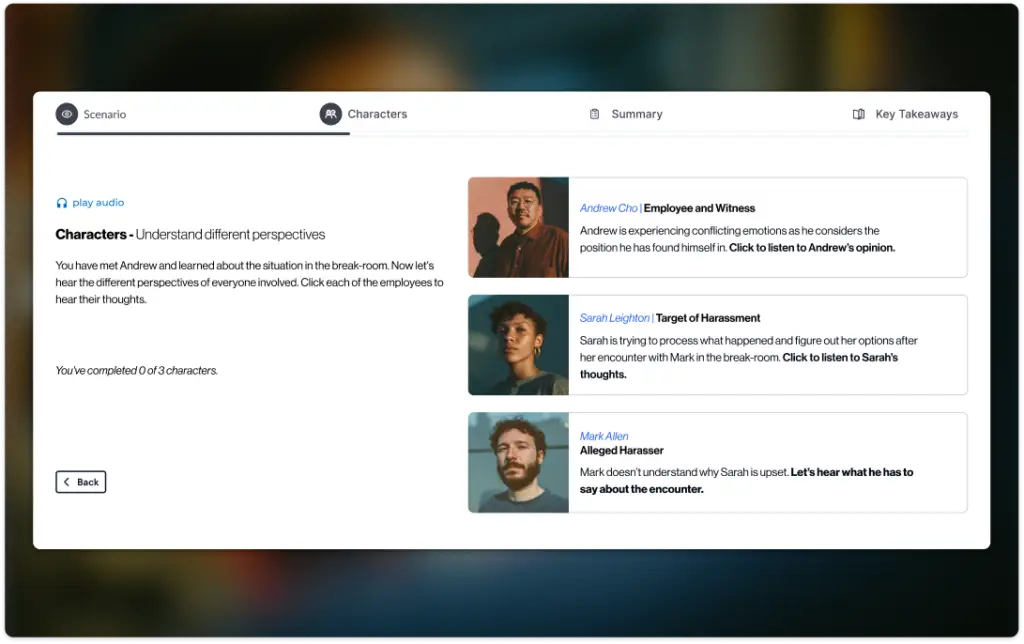The image size is (1024, 644).
Task: Click the Back button text
Action: [x=88, y=482]
